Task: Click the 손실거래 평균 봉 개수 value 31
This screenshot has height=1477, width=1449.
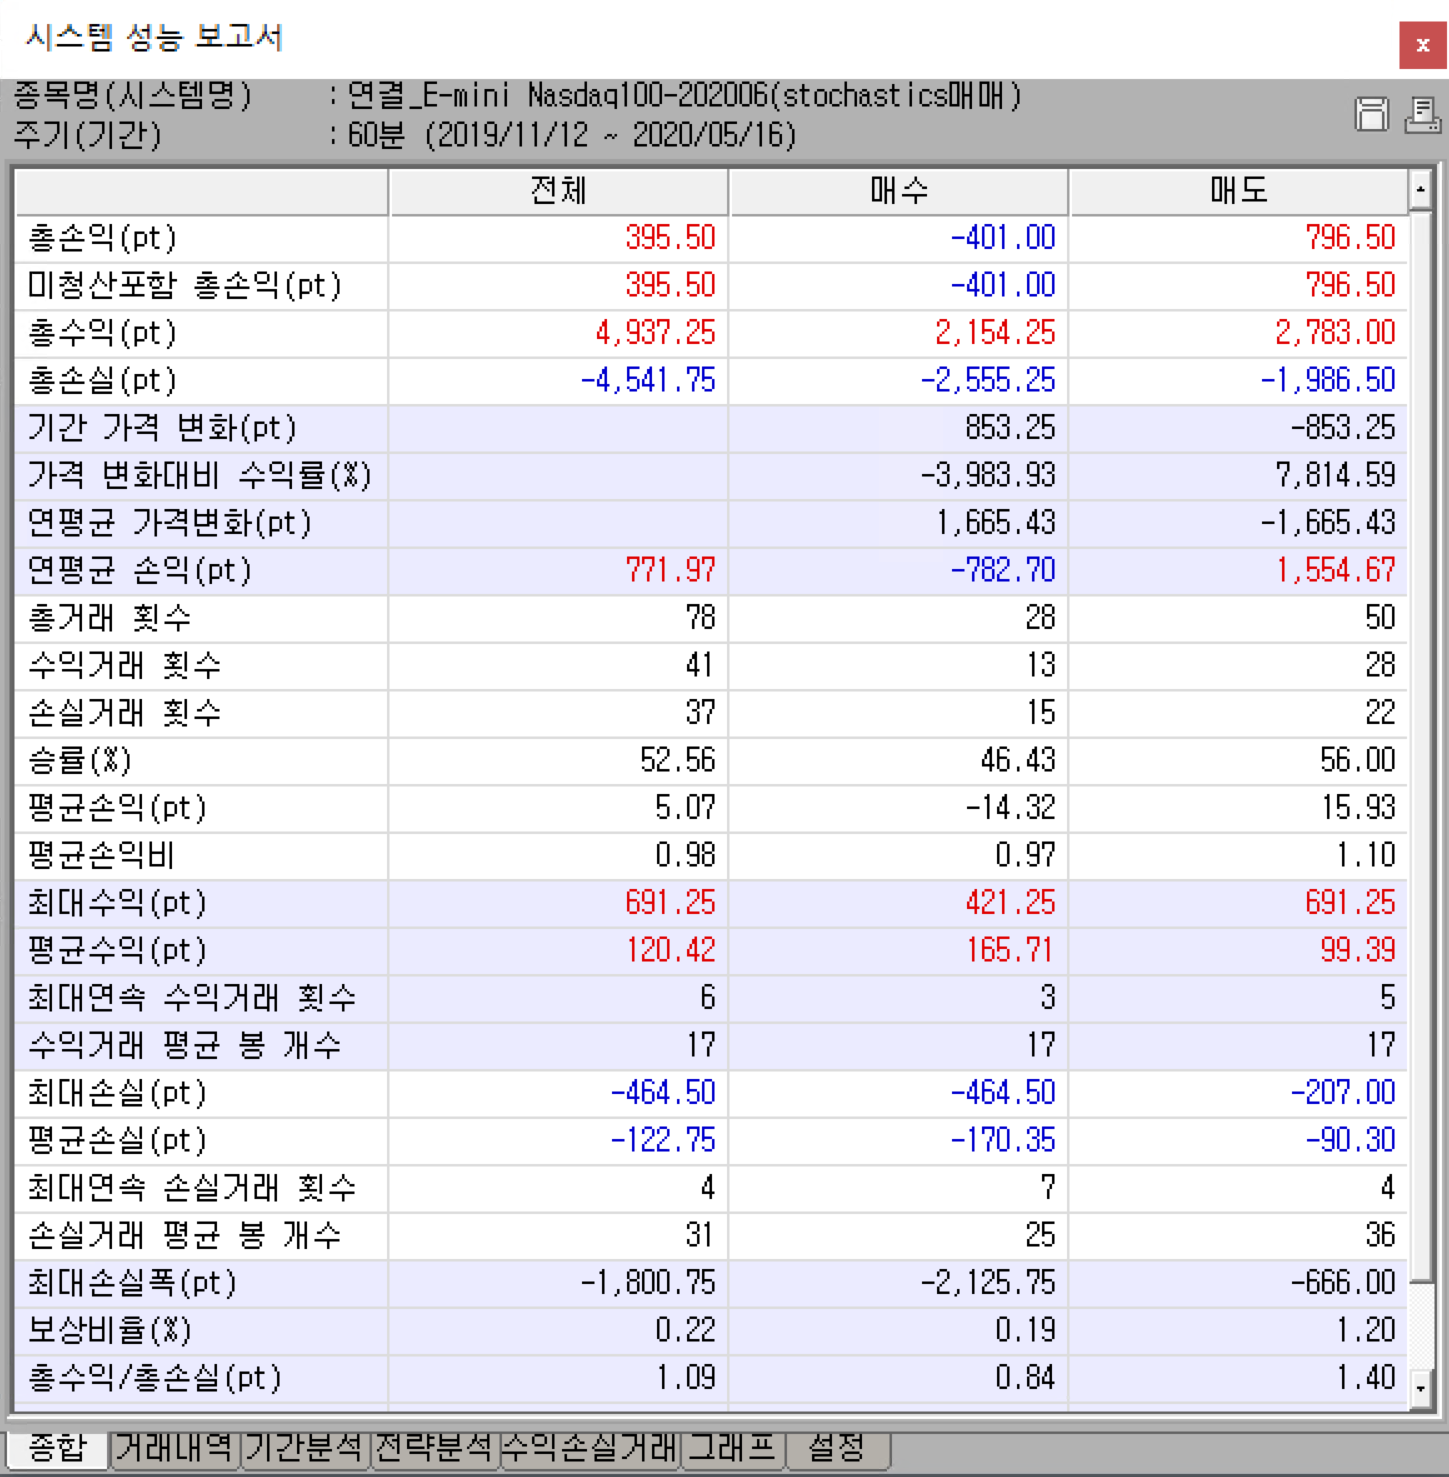Action: click(701, 1236)
